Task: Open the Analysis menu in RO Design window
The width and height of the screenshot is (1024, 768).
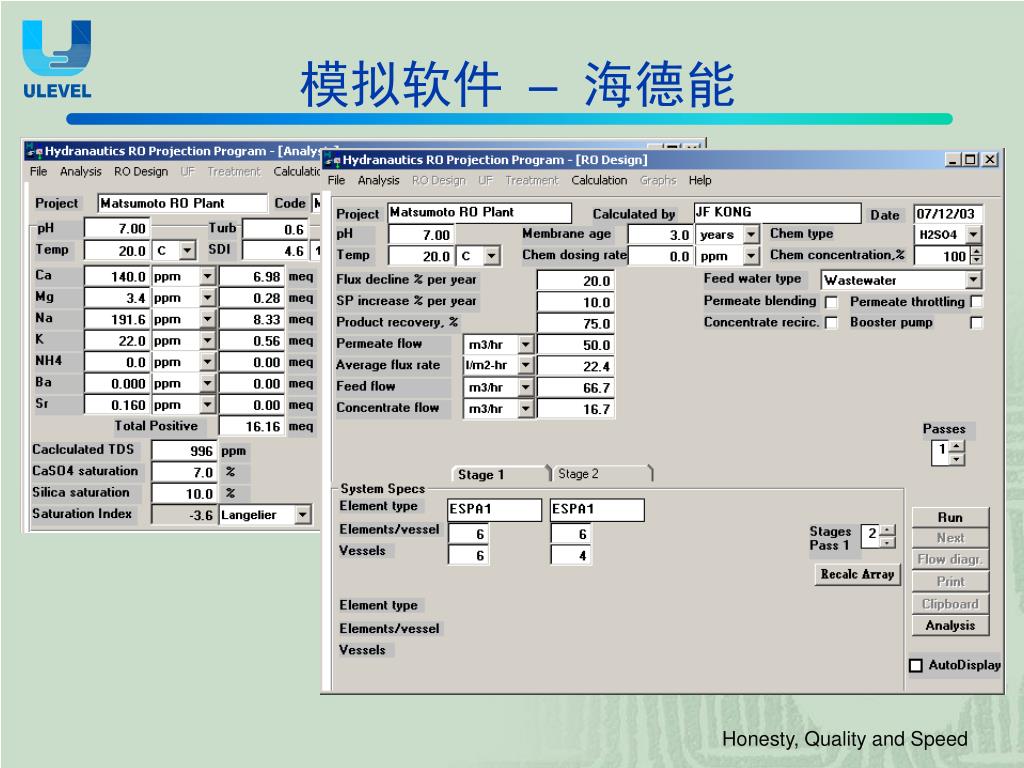Action: tap(378, 180)
